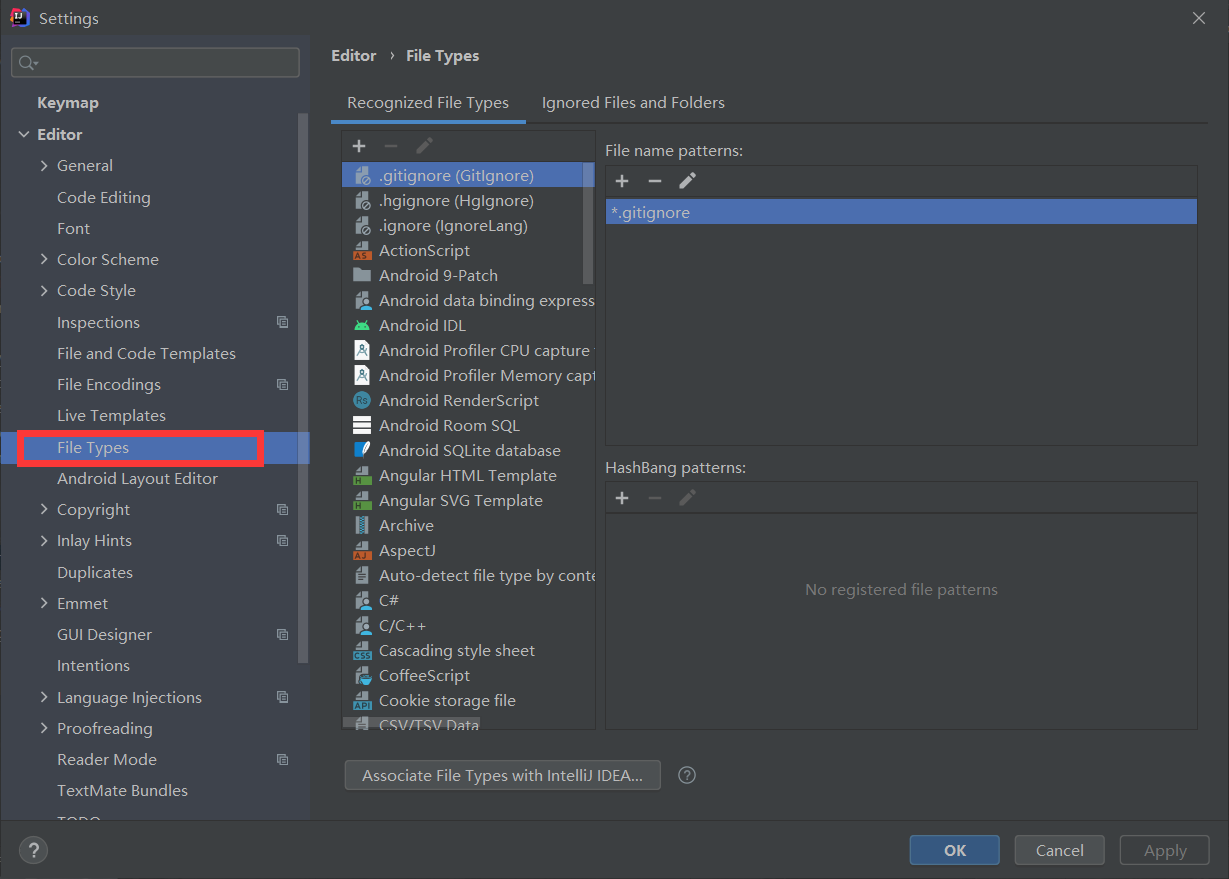
Task: Click the settings tree vertical scrollbar
Action: [304, 388]
